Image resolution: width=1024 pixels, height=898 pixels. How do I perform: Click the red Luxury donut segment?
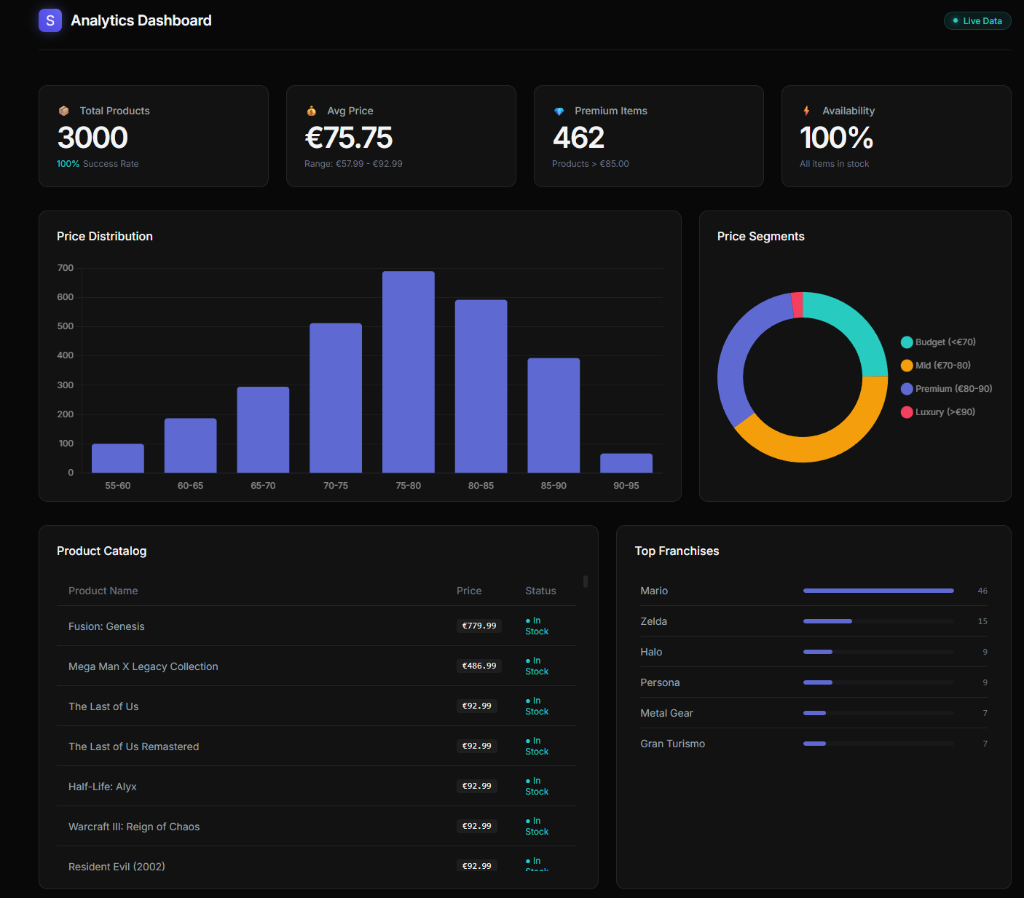click(797, 305)
